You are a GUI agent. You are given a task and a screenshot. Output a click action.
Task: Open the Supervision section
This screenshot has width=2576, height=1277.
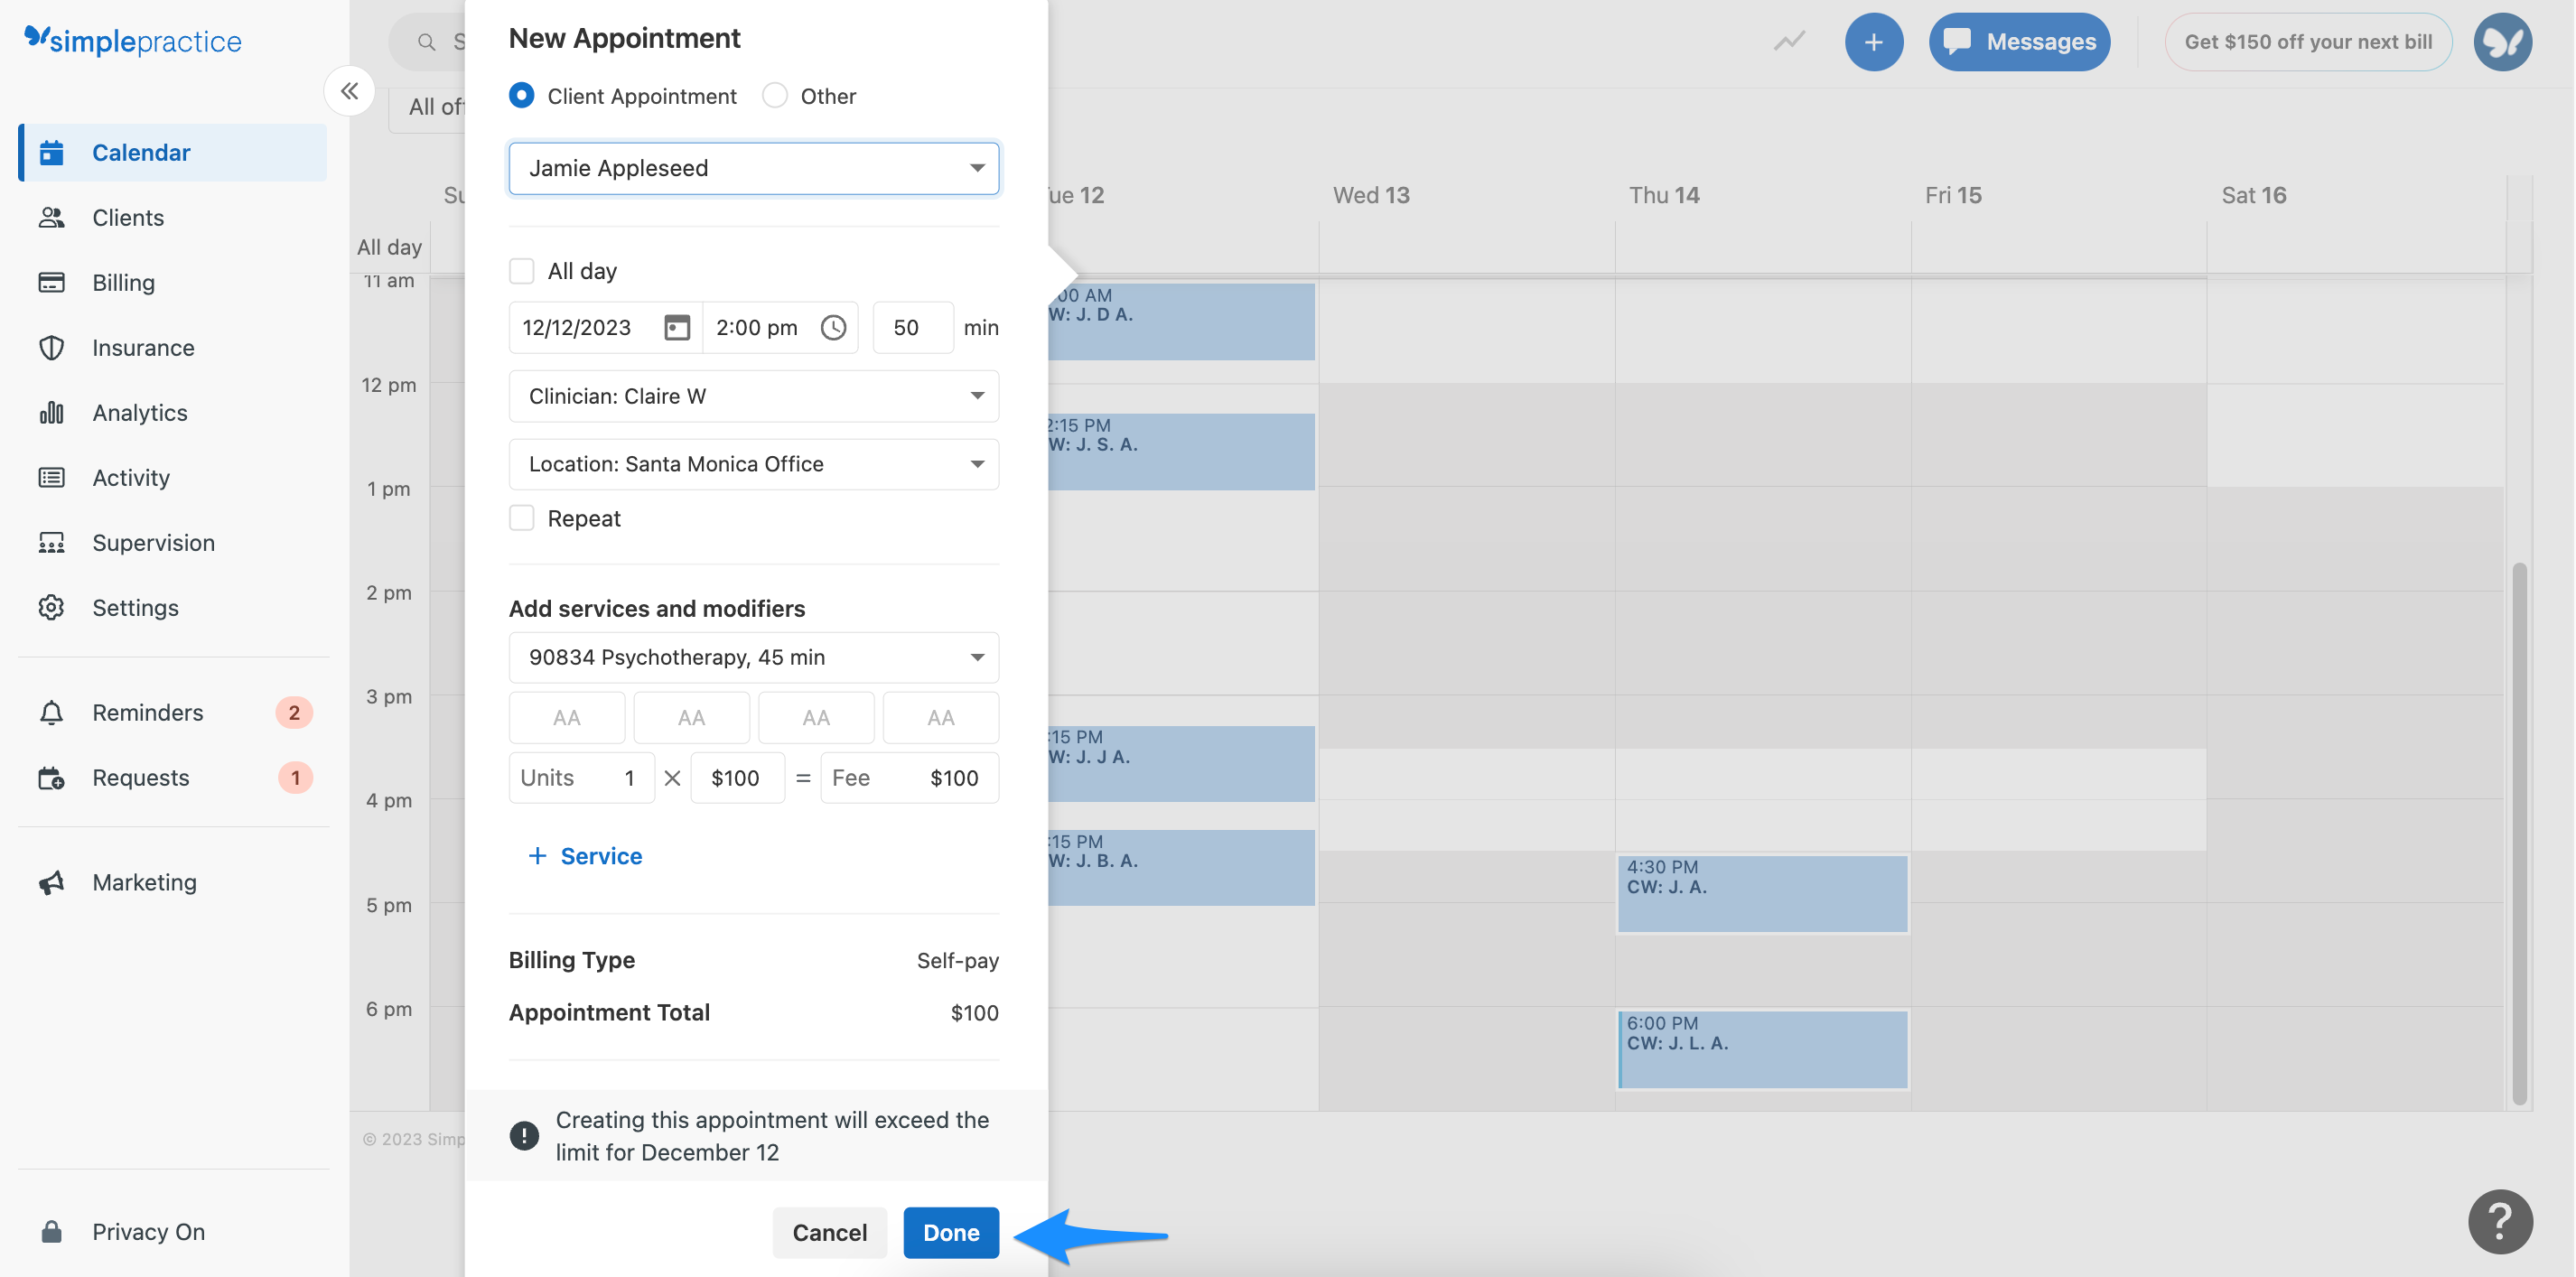click(154, 542)
